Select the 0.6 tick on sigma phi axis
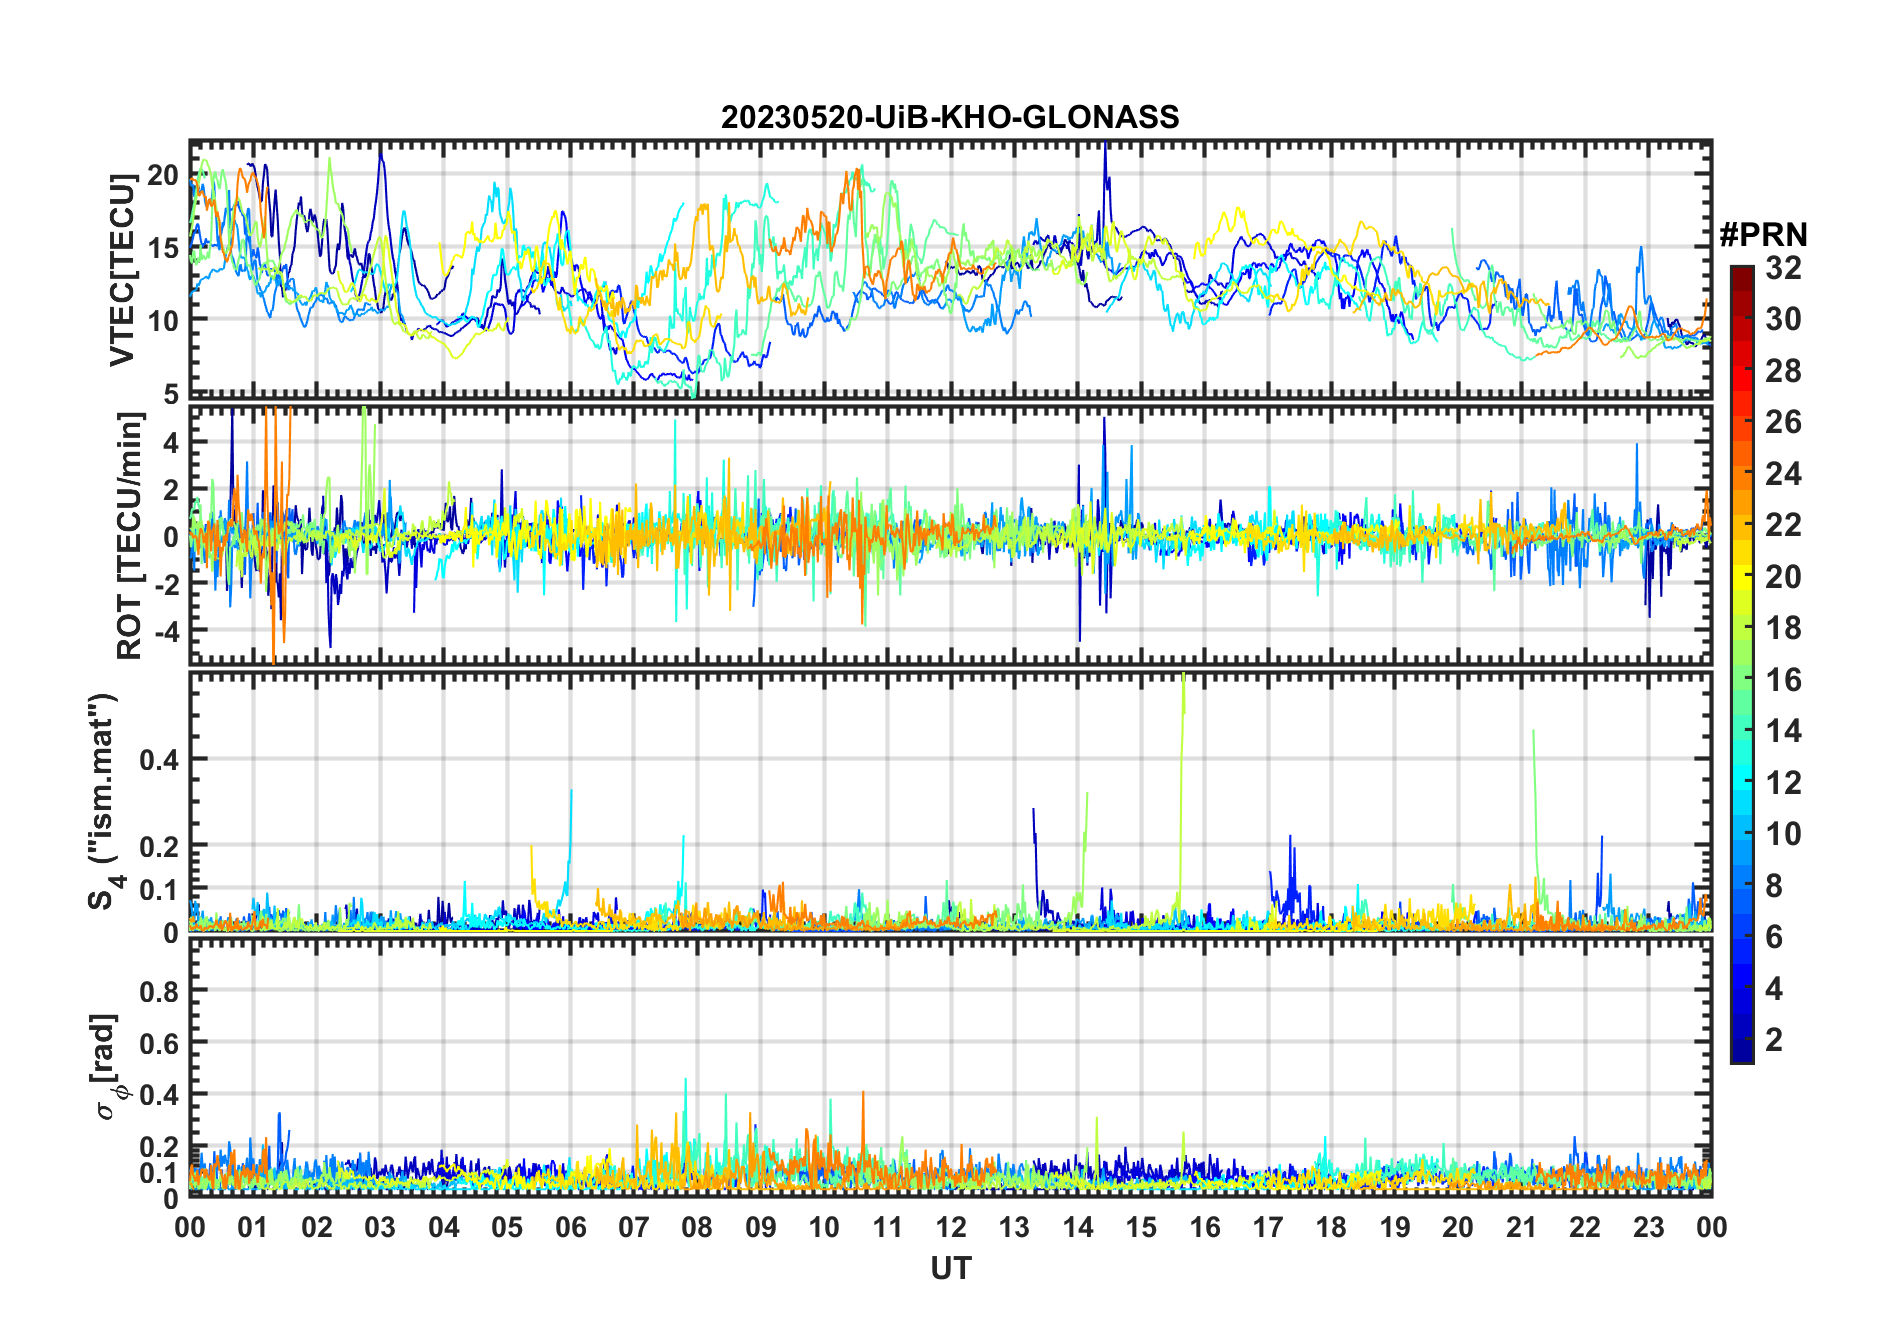The width and height of the screenshot is (1902, 1330). coord(159,1043)
